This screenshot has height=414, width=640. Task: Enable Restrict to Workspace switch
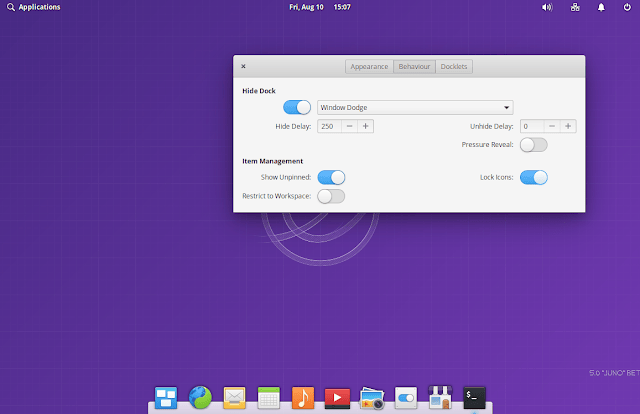331,196
